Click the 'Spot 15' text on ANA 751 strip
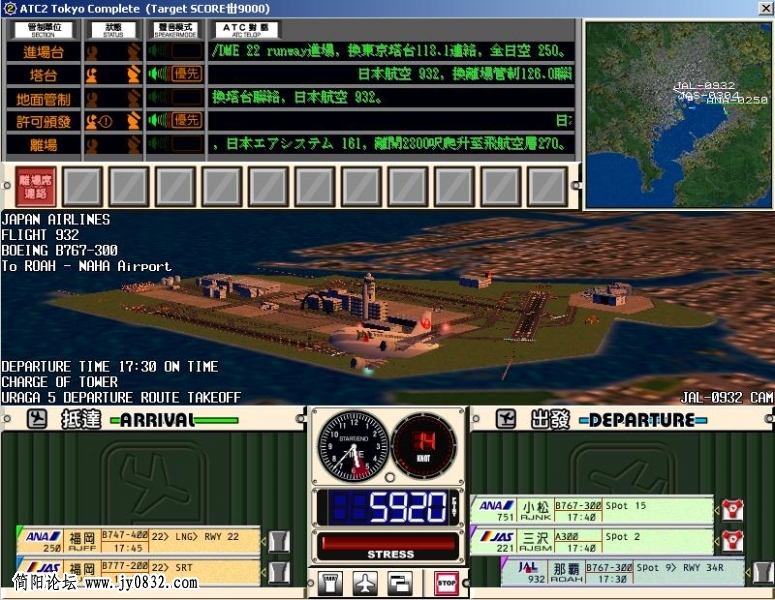This screenshot has width=775, height=600. tap(626, 506)
